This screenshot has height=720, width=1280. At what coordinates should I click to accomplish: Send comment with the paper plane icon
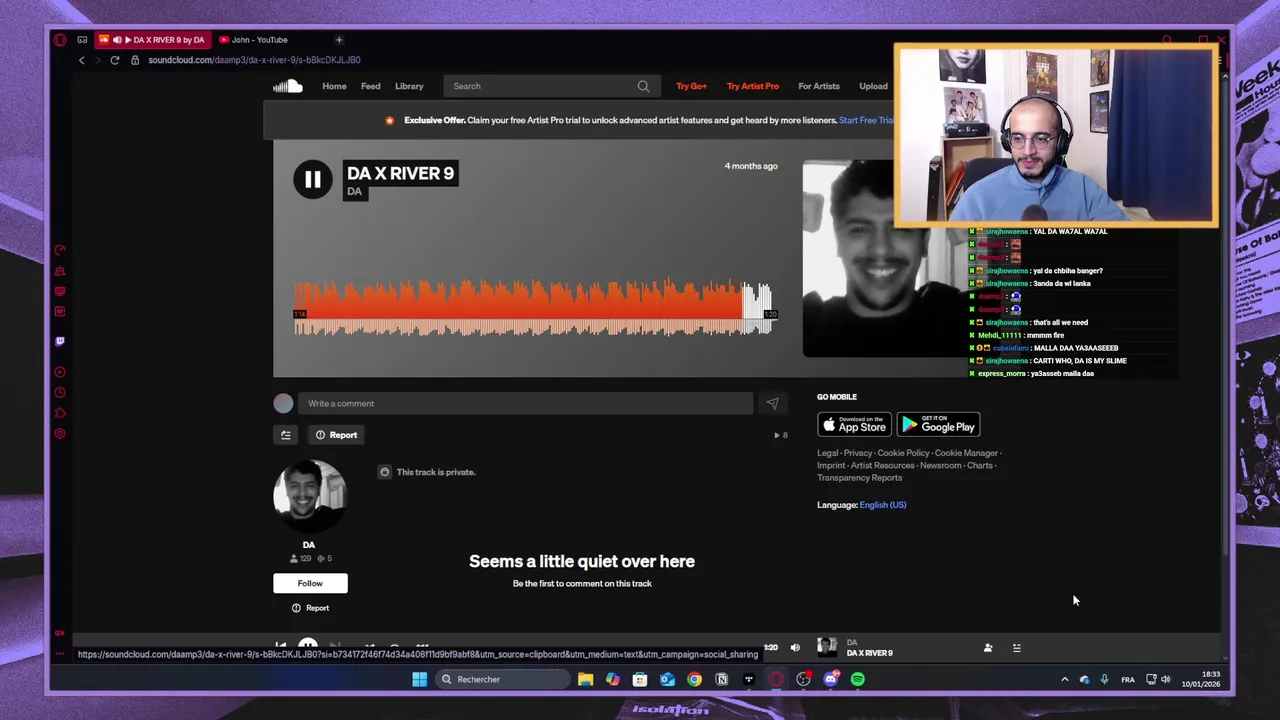click(772, 403)
